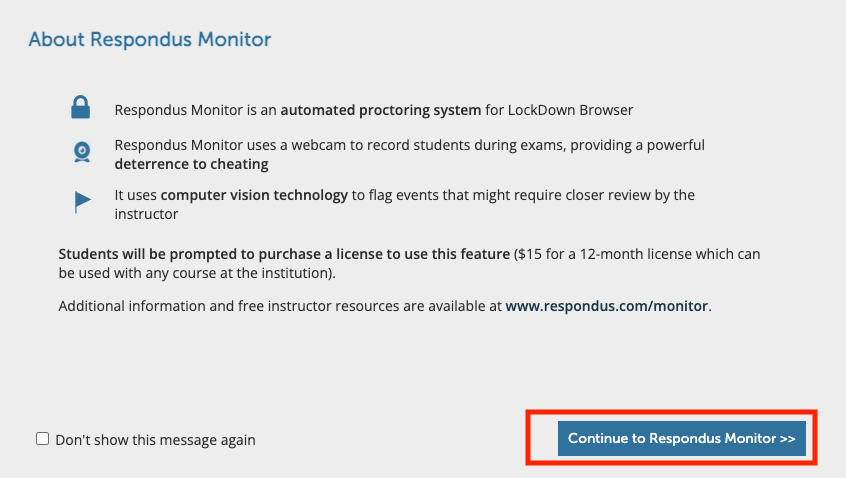Open the www.respondus.com/monitor link
The width and height of the screenshot is (846, 478).
[606, 306]
